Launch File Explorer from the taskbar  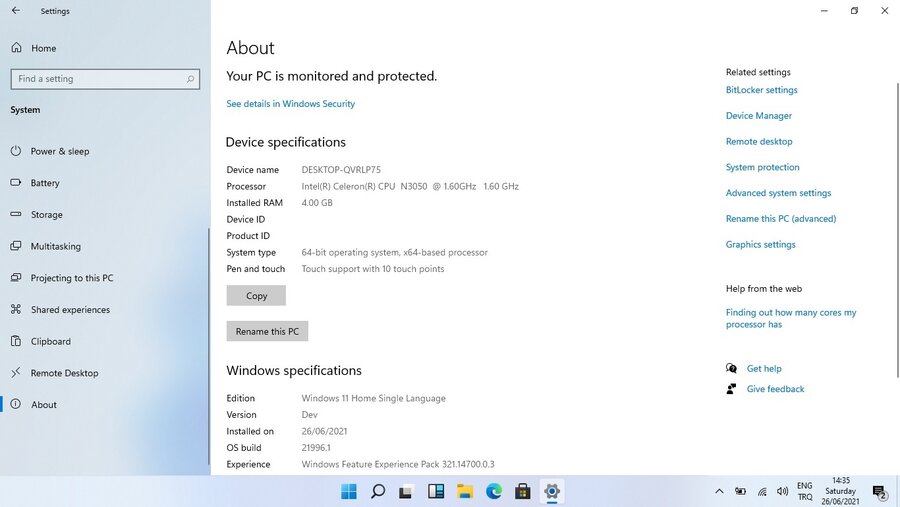[x=464, y=491]
